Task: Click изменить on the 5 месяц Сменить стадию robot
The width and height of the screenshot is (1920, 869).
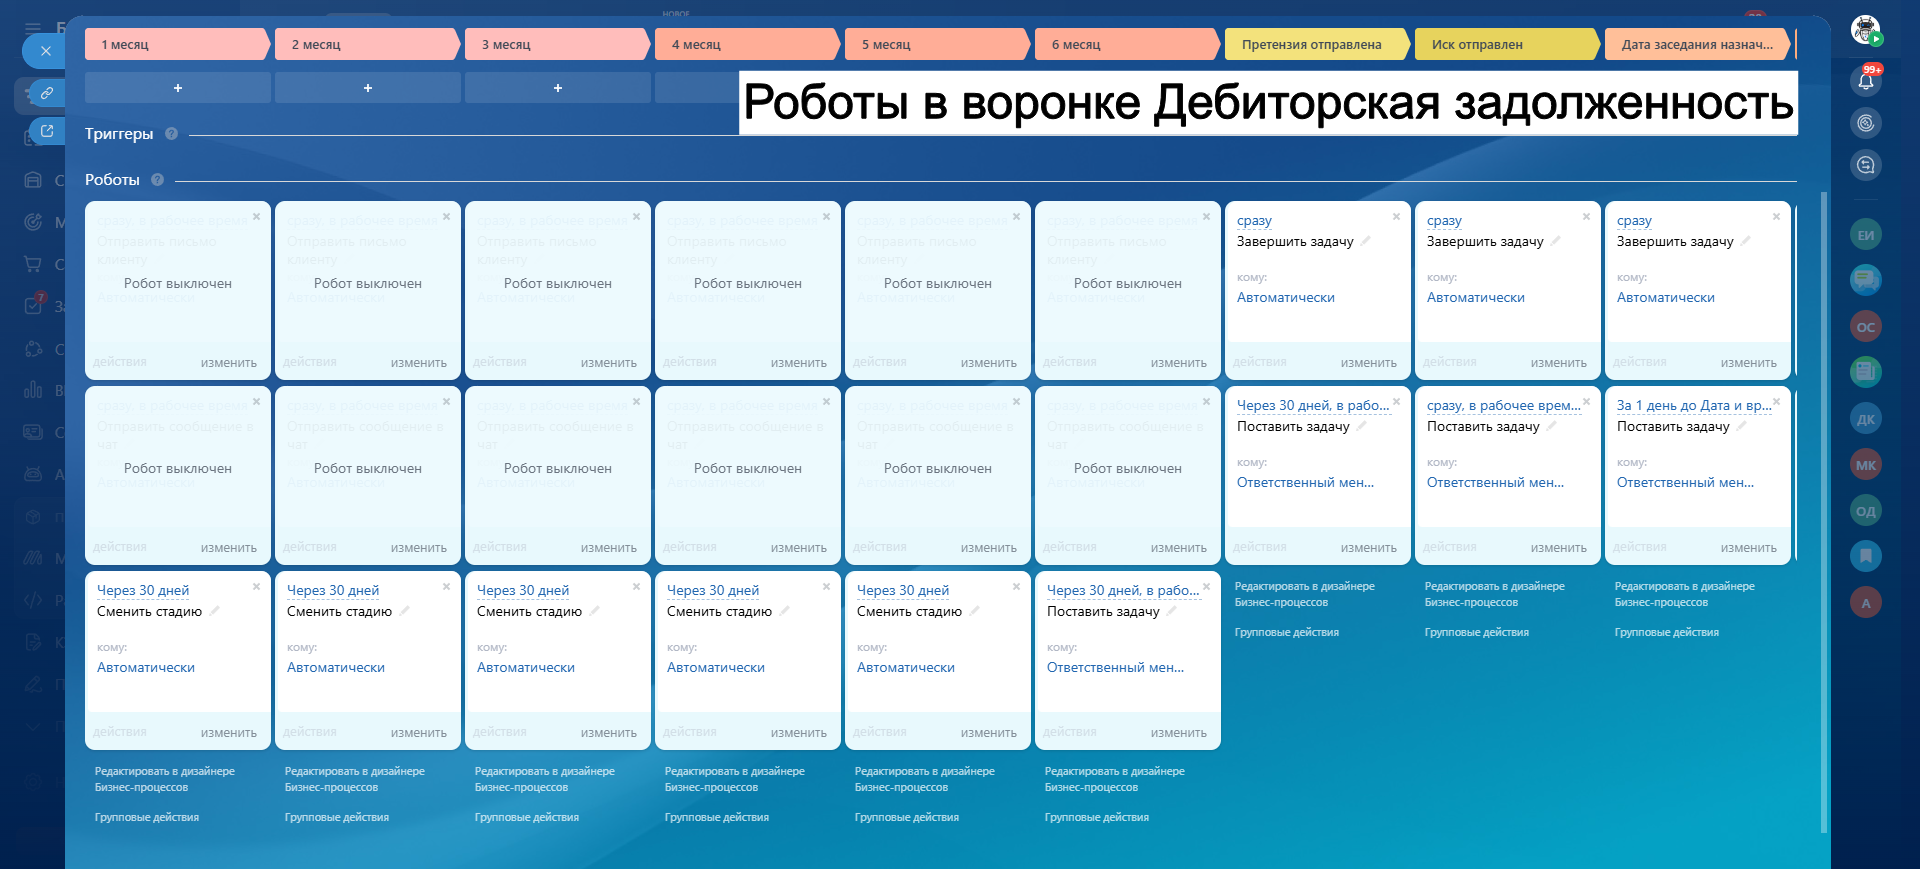Action: [x=988, y=733]
